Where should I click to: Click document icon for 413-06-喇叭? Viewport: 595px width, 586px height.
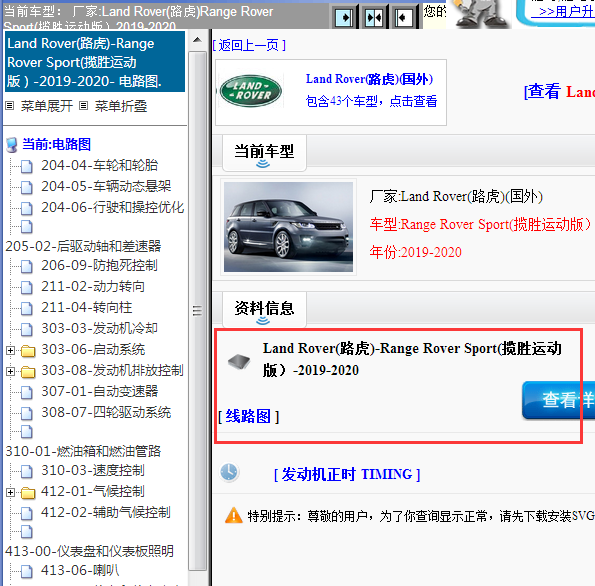tap(26, 571)
